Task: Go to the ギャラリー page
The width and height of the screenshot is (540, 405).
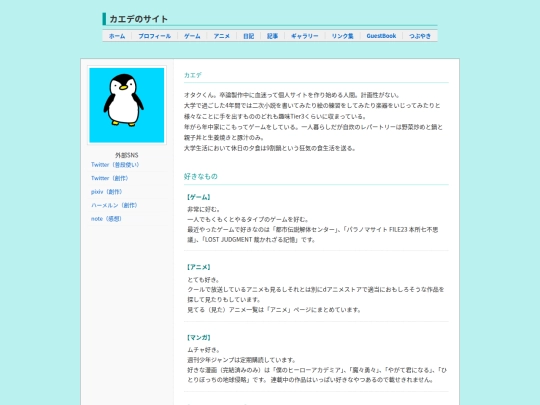Action: (x=305, y=36)
